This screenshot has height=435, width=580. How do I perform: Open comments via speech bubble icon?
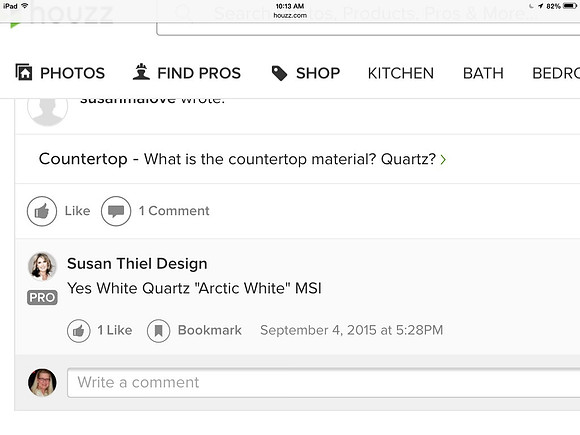[x=116, y=211]
